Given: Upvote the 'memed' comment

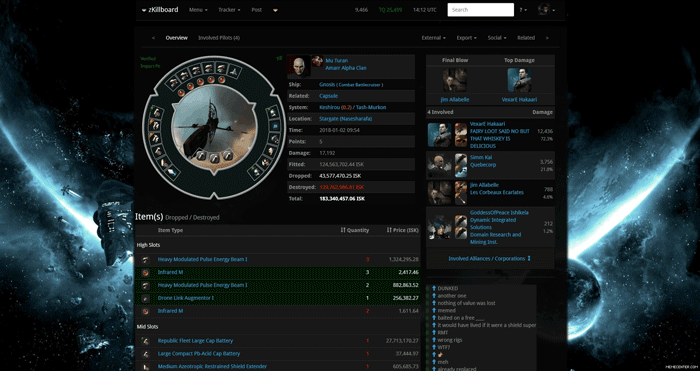Looking at the screenshot, I should [x=433, y=311].
